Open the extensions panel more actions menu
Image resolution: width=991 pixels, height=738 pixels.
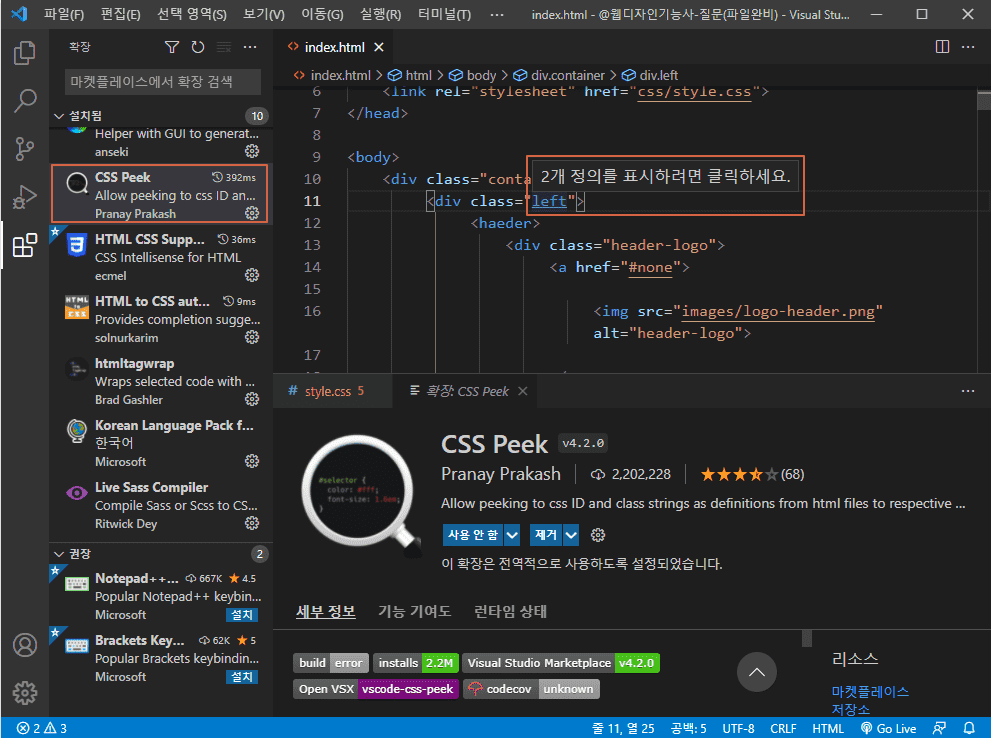pyautogui.click(x=250, y=47)
